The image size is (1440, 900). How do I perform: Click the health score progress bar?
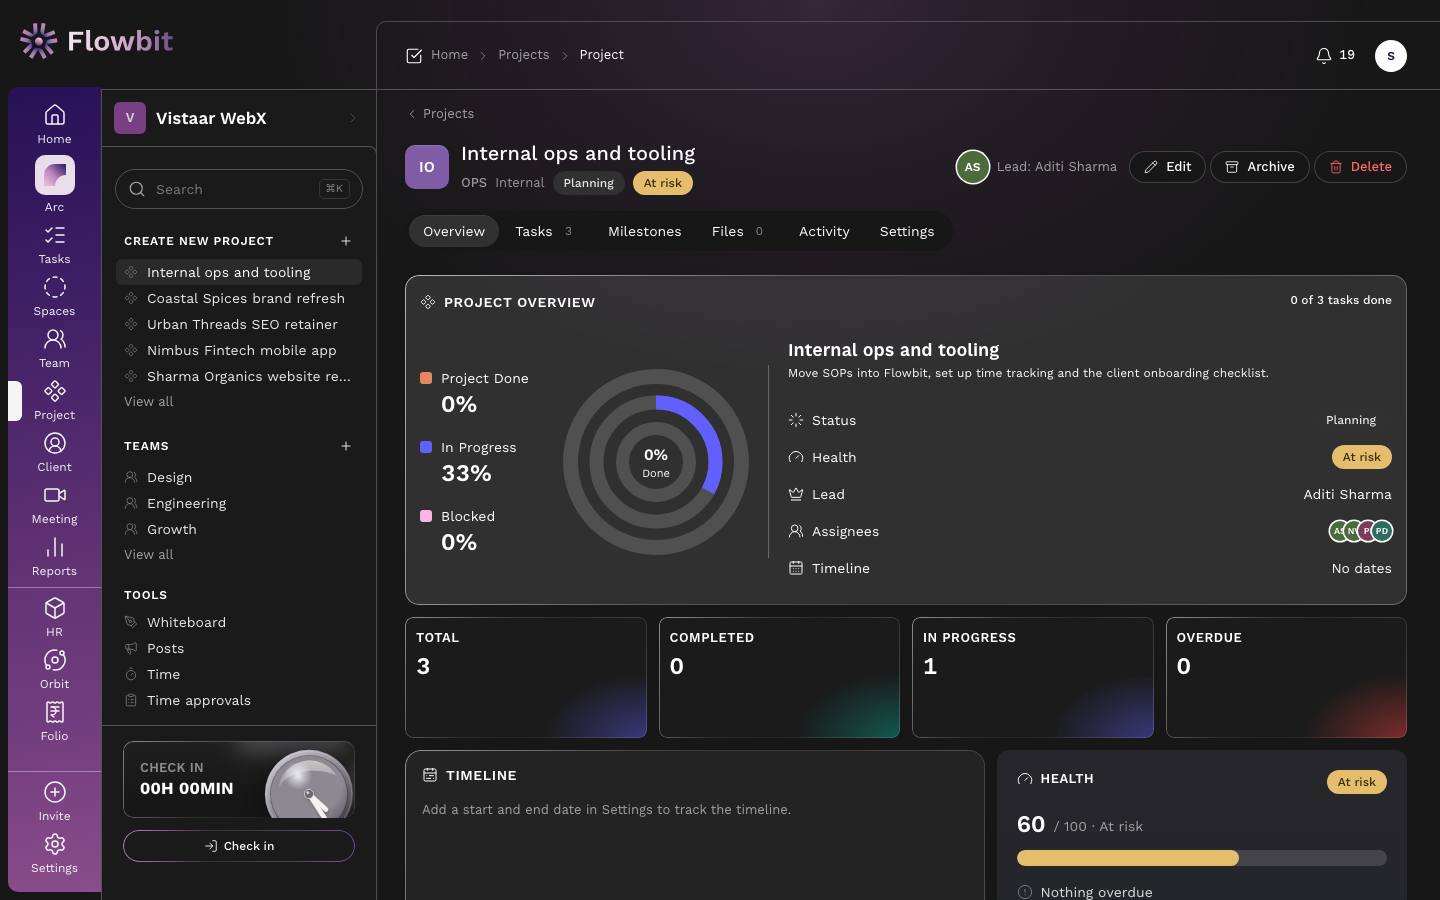point(1202,858)
